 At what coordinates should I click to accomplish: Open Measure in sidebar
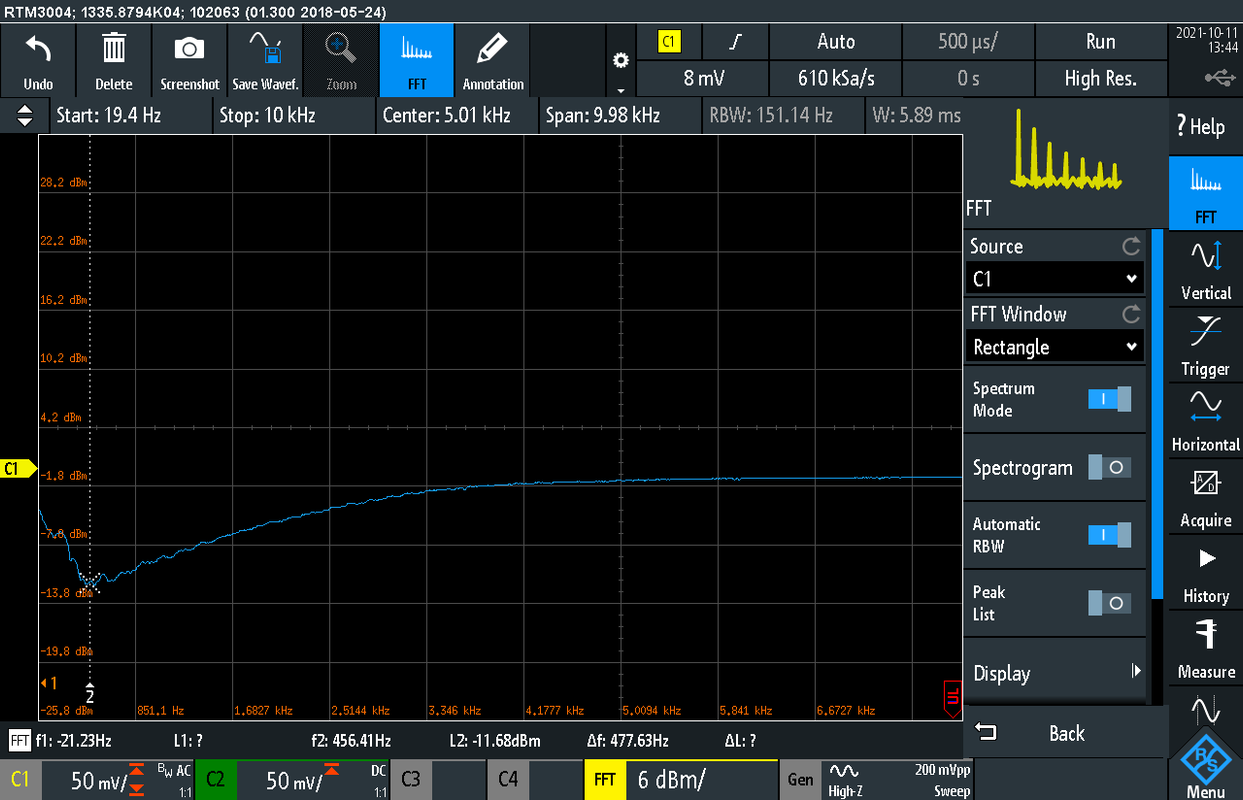point(1205,650)
